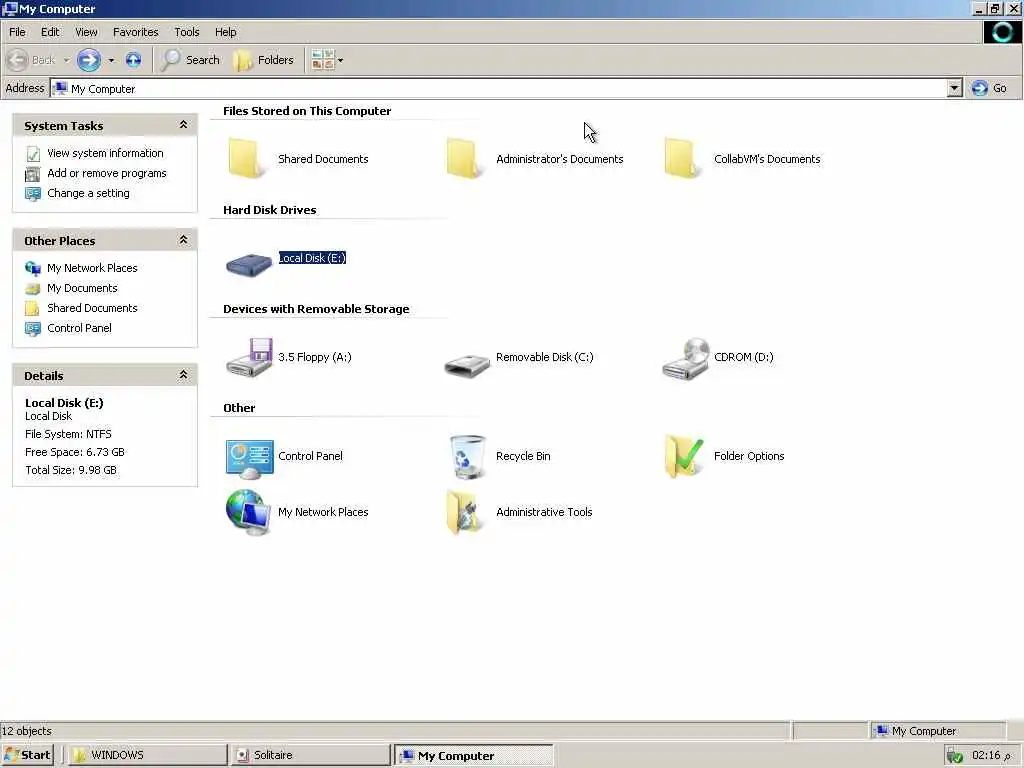Image resolution: width=1024 pixels, height=768 pixels.
Task: Click the system tray shield icon
Action: [954, 756]
